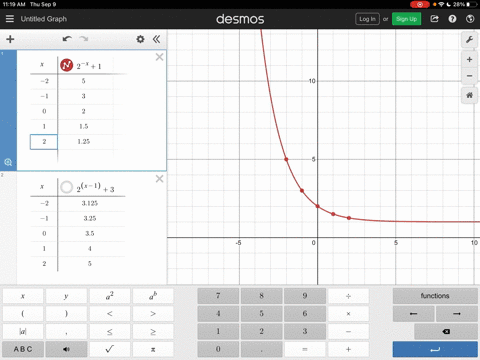
Task: Tap the division key
Action: click(x=348, y=296)
